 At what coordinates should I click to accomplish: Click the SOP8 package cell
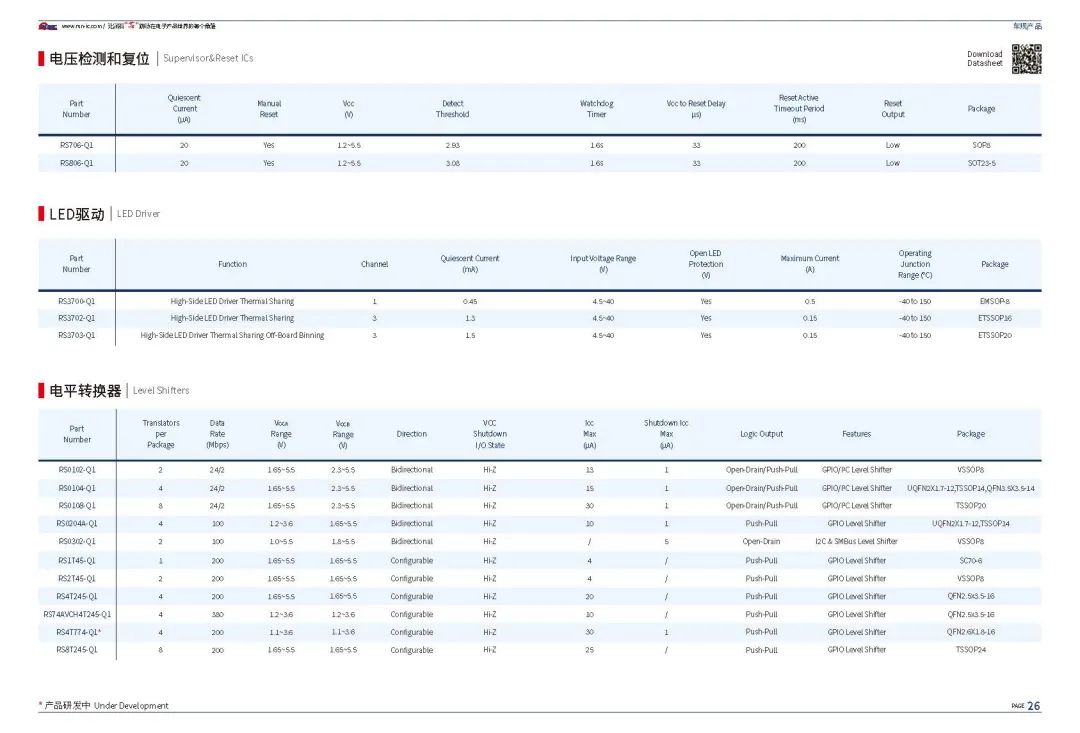982,145
